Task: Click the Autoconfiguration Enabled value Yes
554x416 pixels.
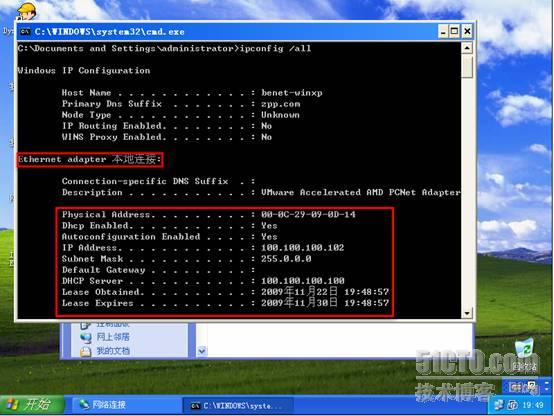Action: click(269, 236)
